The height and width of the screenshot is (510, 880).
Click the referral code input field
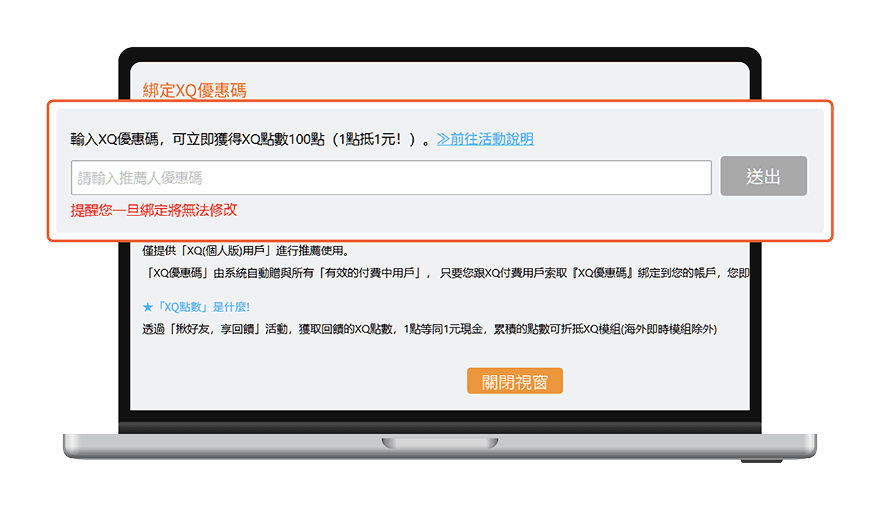390,178
